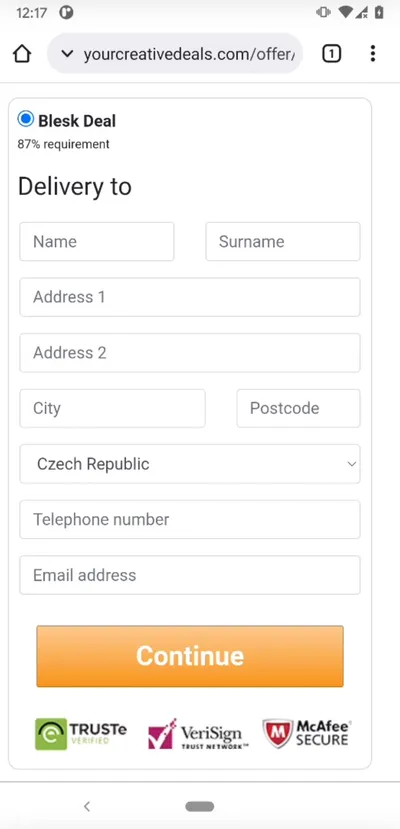Select the Address 1 field
This screenshot has width=400, height=829.
(x=190, y=297)
